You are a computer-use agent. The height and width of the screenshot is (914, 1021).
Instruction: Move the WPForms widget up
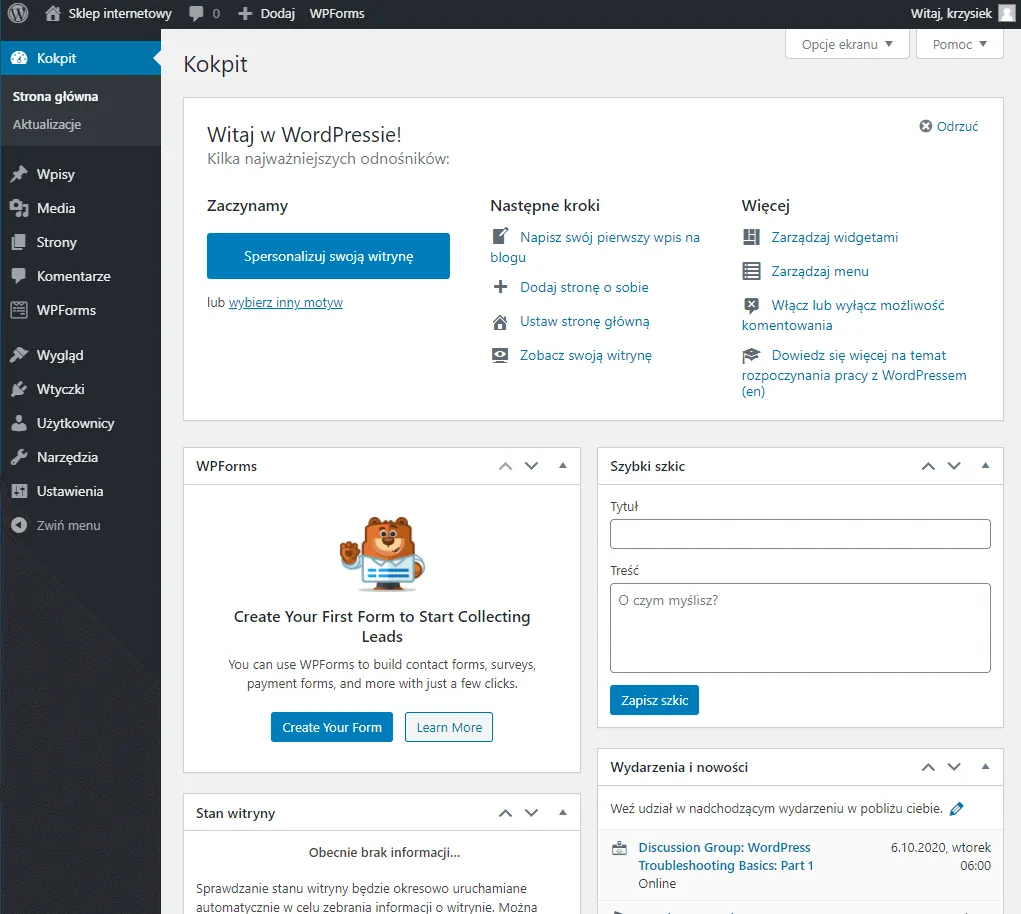[505, 466]
